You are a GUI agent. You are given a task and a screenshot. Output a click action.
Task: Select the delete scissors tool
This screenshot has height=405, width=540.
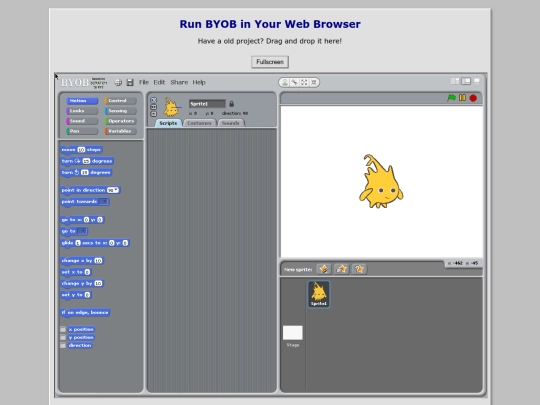[294, 82]
